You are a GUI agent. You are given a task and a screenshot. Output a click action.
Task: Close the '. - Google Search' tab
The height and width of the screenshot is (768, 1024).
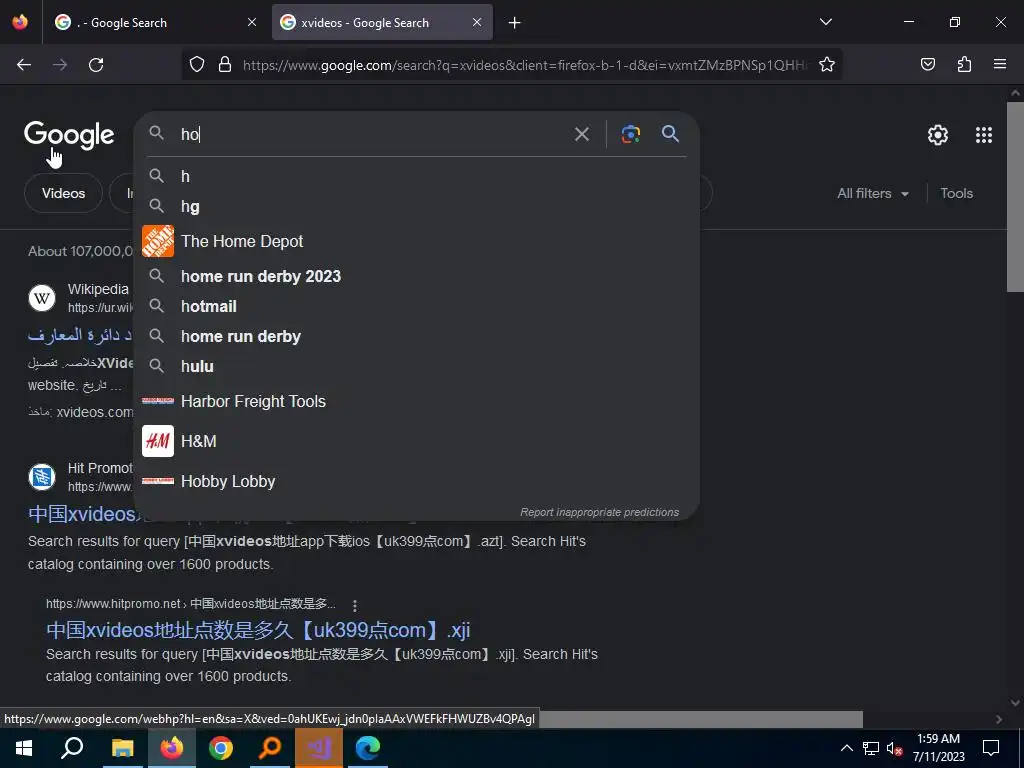[252, 23]
